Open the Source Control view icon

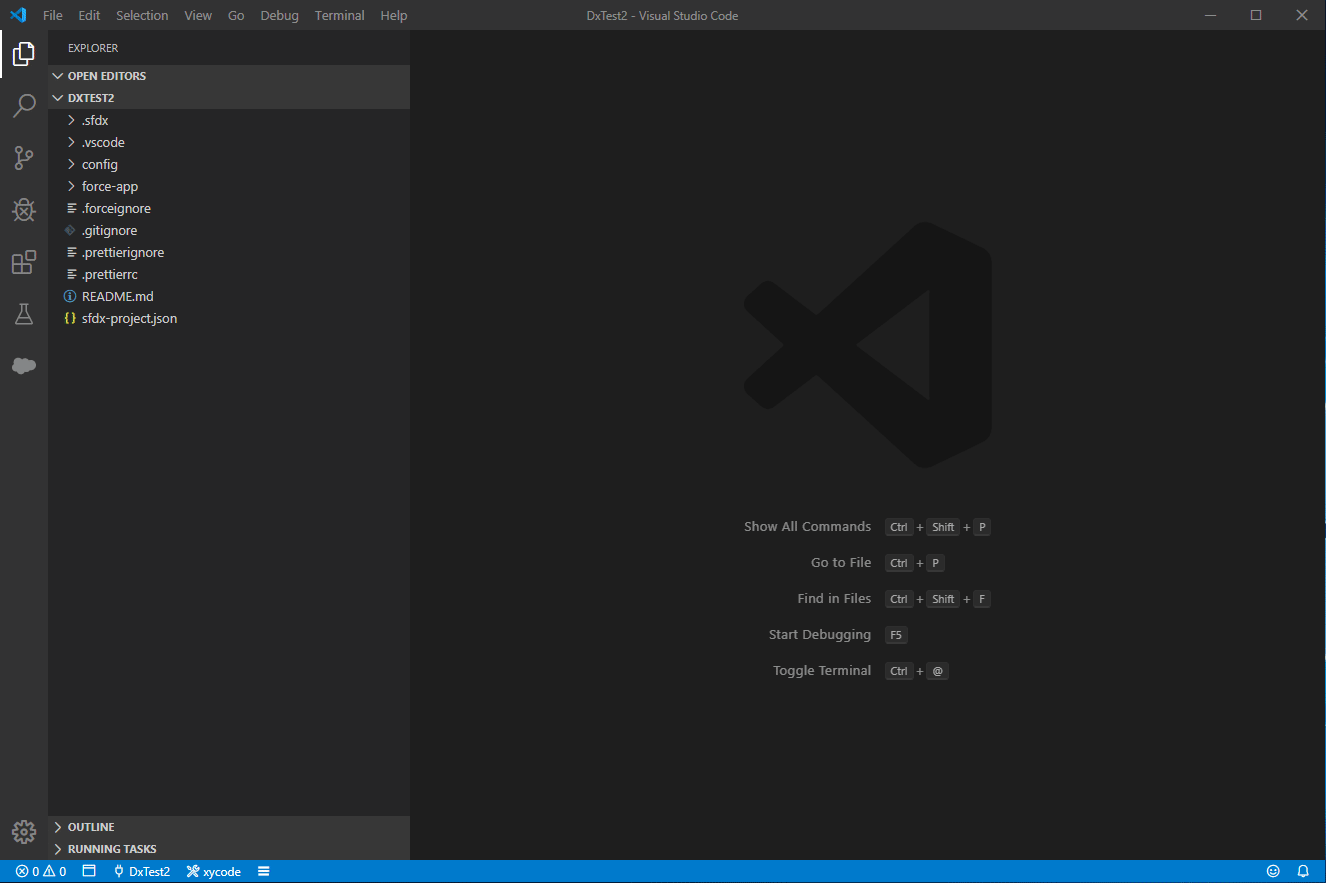[x=24, y=158]
